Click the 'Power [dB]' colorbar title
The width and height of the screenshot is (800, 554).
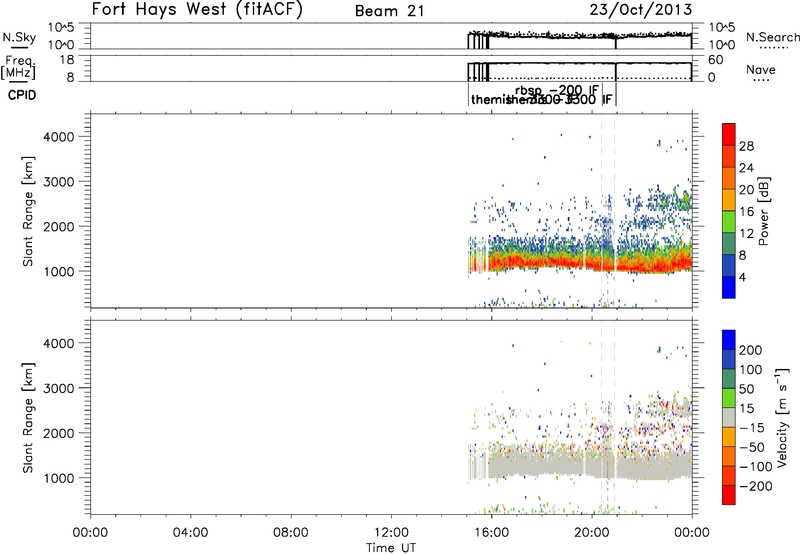763,211
